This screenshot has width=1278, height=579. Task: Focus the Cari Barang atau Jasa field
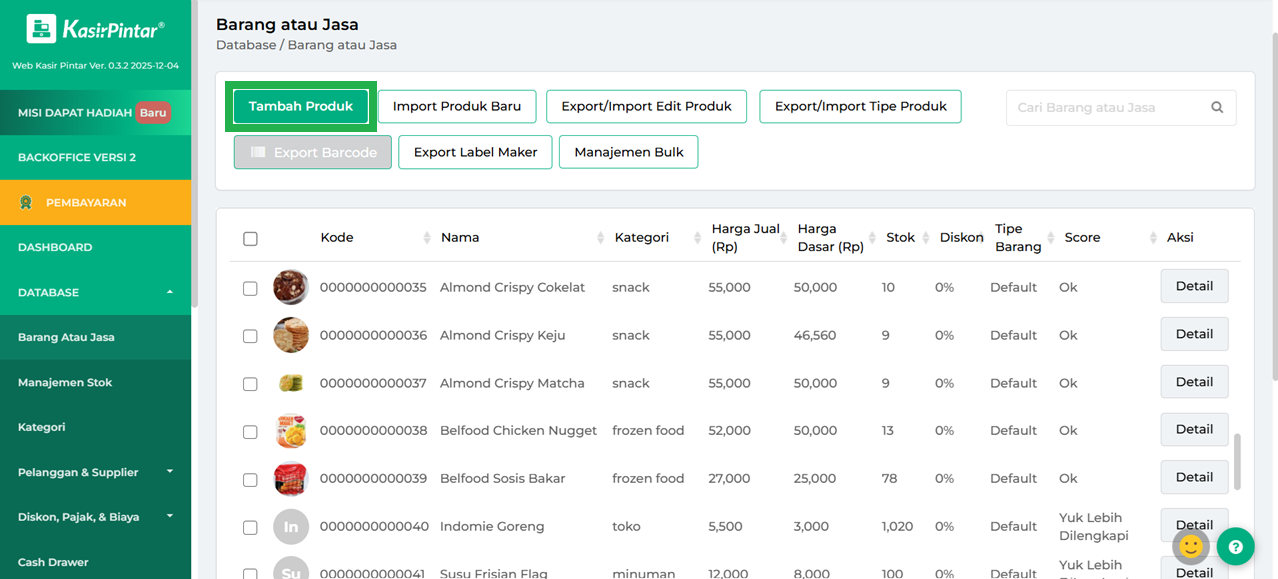point(1105,108)
